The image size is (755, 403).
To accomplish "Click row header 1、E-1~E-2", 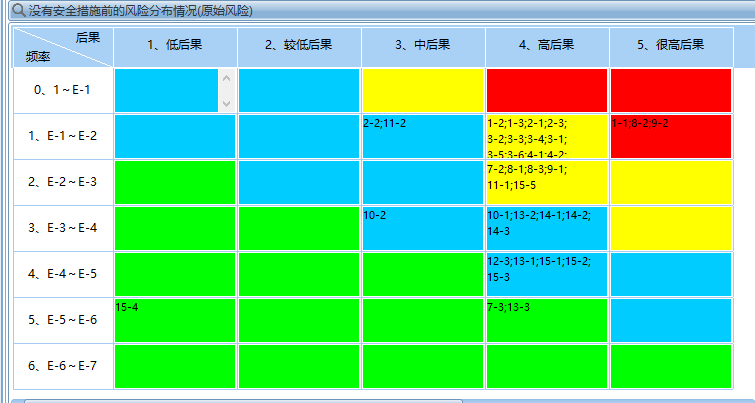I will pos(63,136).
